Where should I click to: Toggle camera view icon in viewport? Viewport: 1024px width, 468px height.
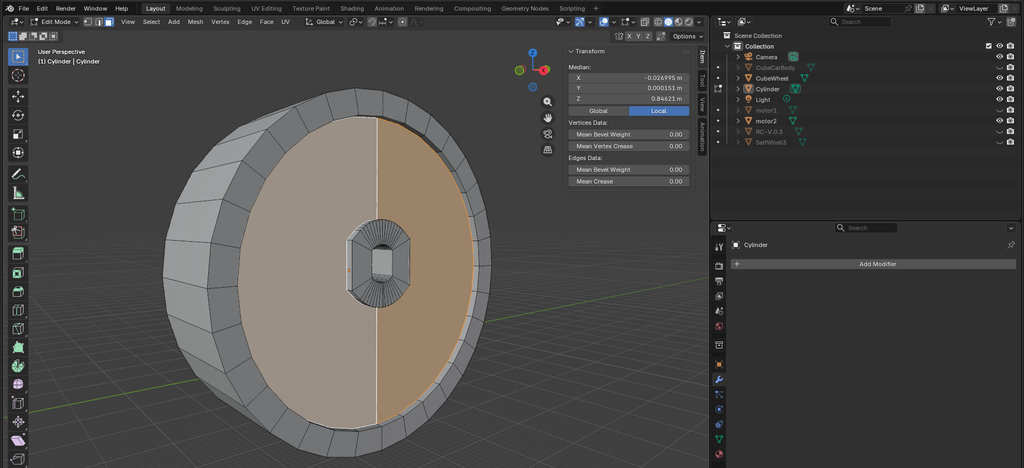(548, 134)
